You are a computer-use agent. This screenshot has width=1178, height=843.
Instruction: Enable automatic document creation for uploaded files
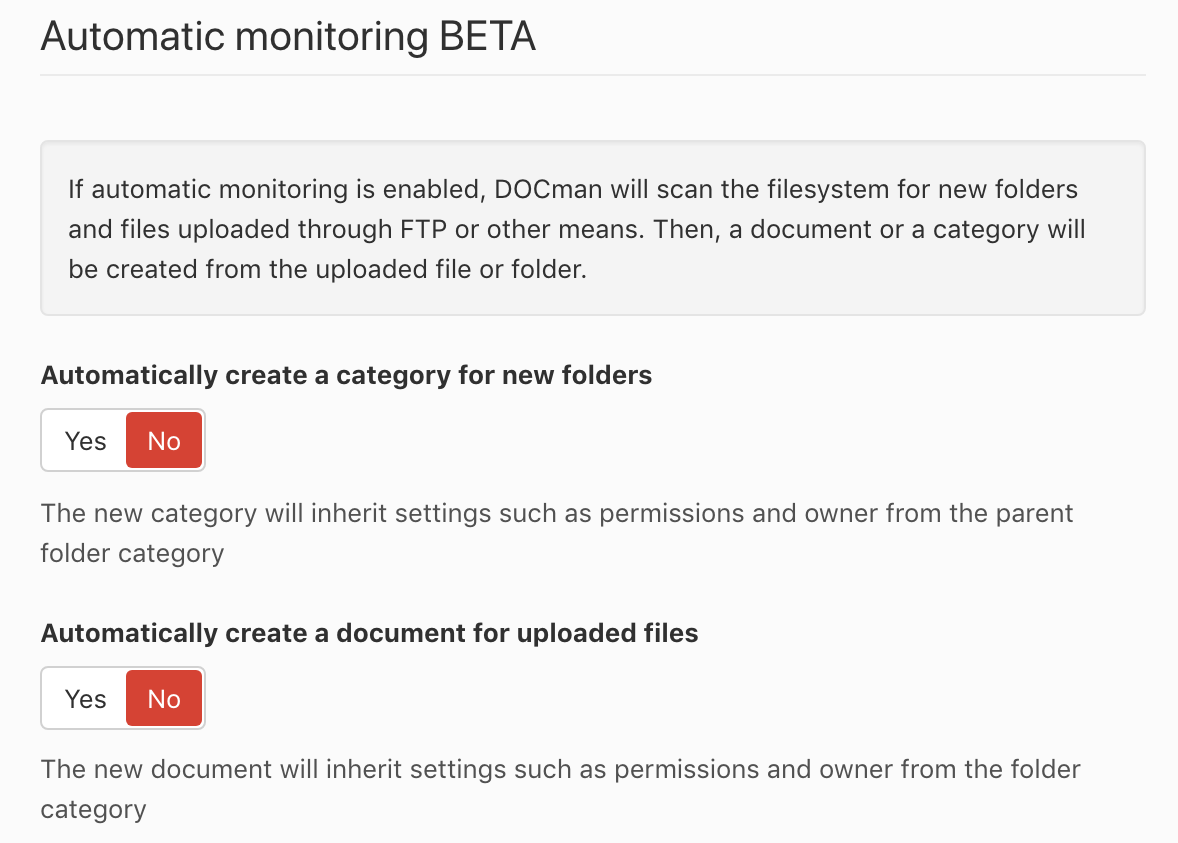[85, 699]
